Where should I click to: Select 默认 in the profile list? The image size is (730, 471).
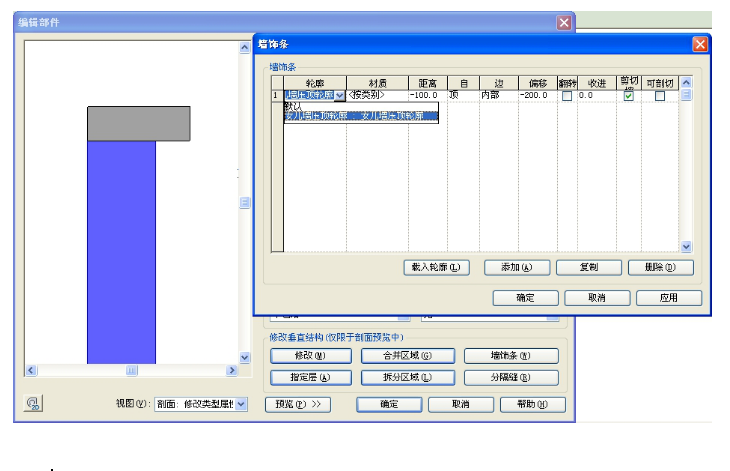pyautogui.click(x=293, y=105)
